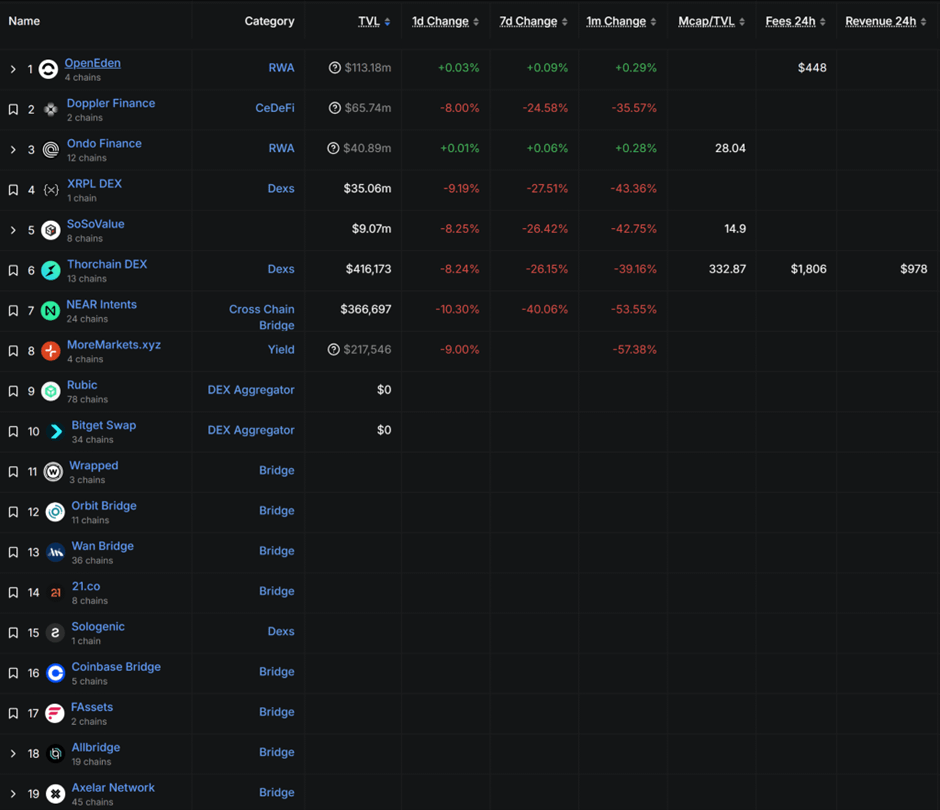This screenshot has width=940, height=810.
Task: Open the Wan Bridge protocol link
Action: pyautogui.click(x=102, y=546)
